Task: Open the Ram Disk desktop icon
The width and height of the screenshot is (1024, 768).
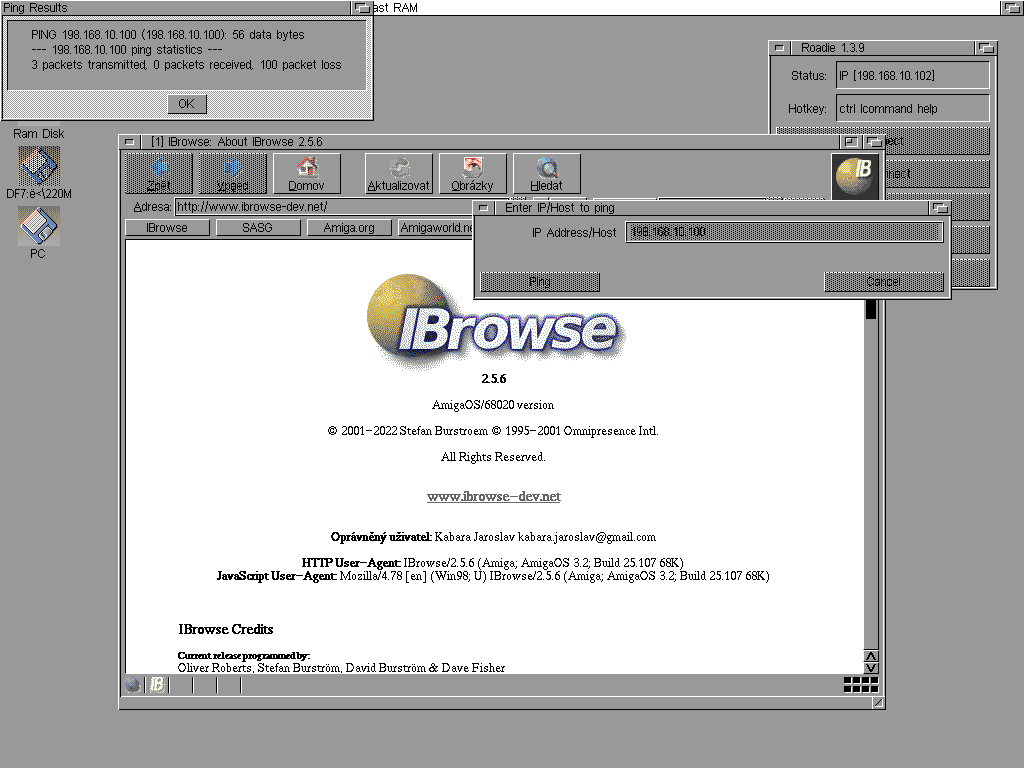Action: (x=39, y=166)
